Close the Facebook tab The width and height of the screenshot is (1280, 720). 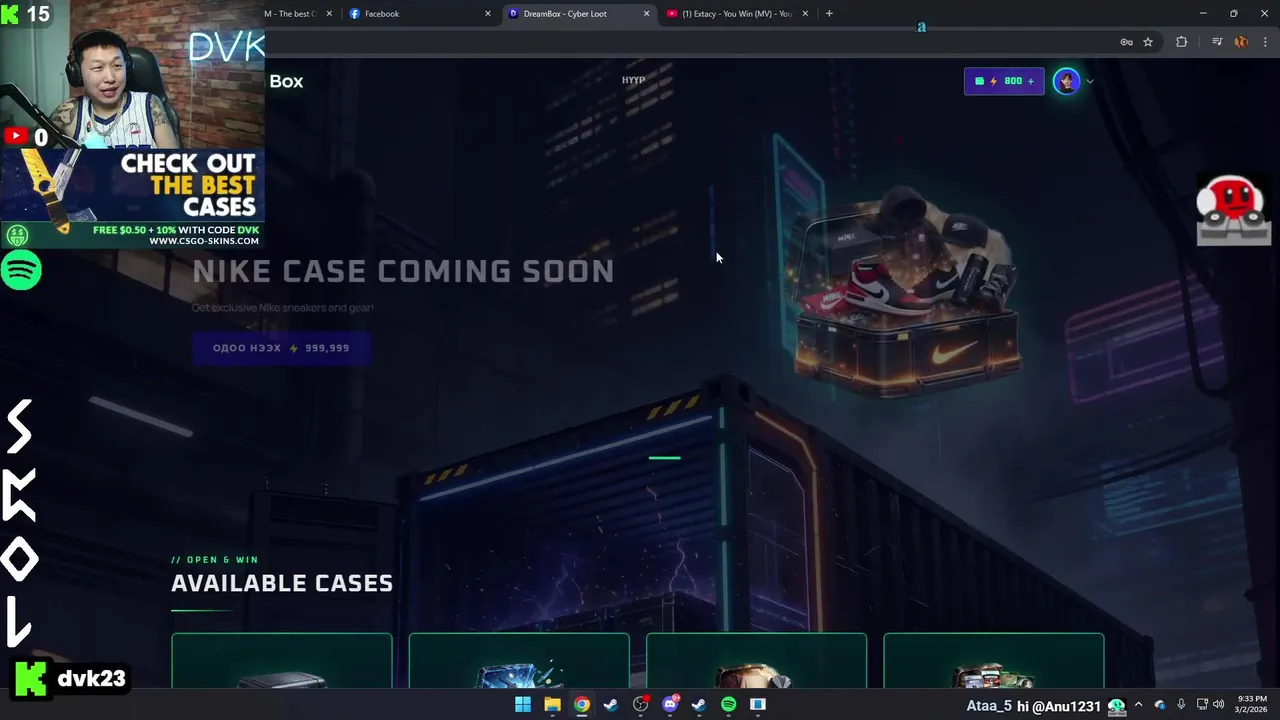[488, 14]
